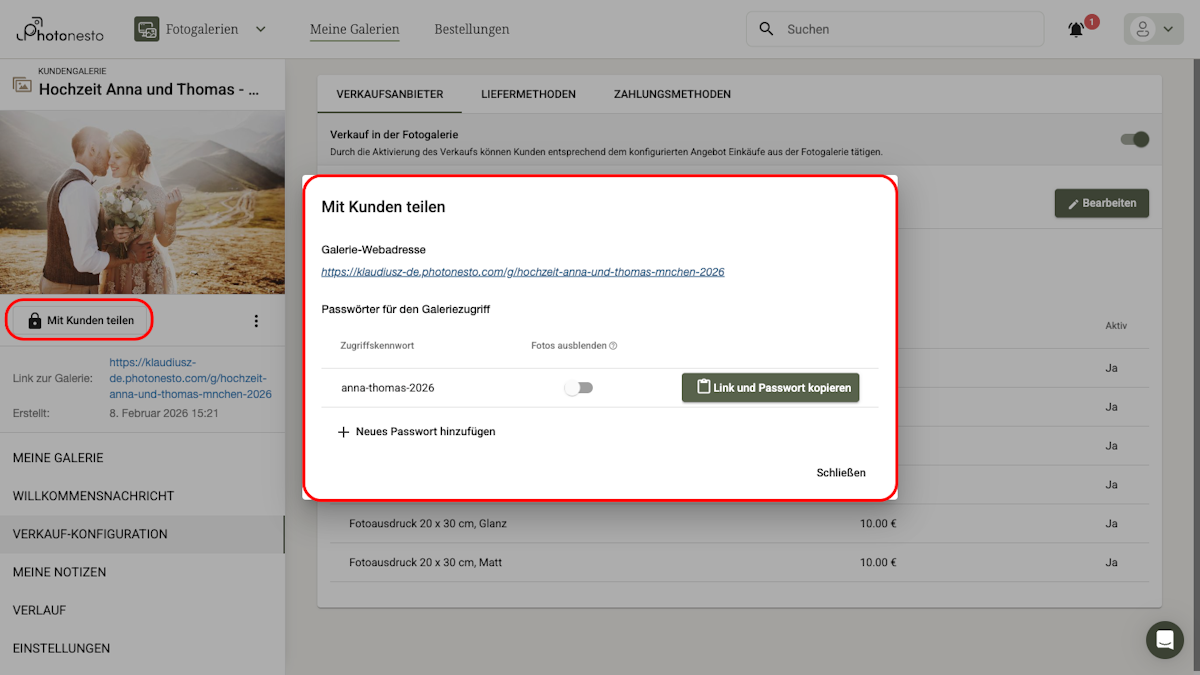Switch to the Liefermethoden tab
The height and width of the screenshot is (675, 1200).
[528, 94]
